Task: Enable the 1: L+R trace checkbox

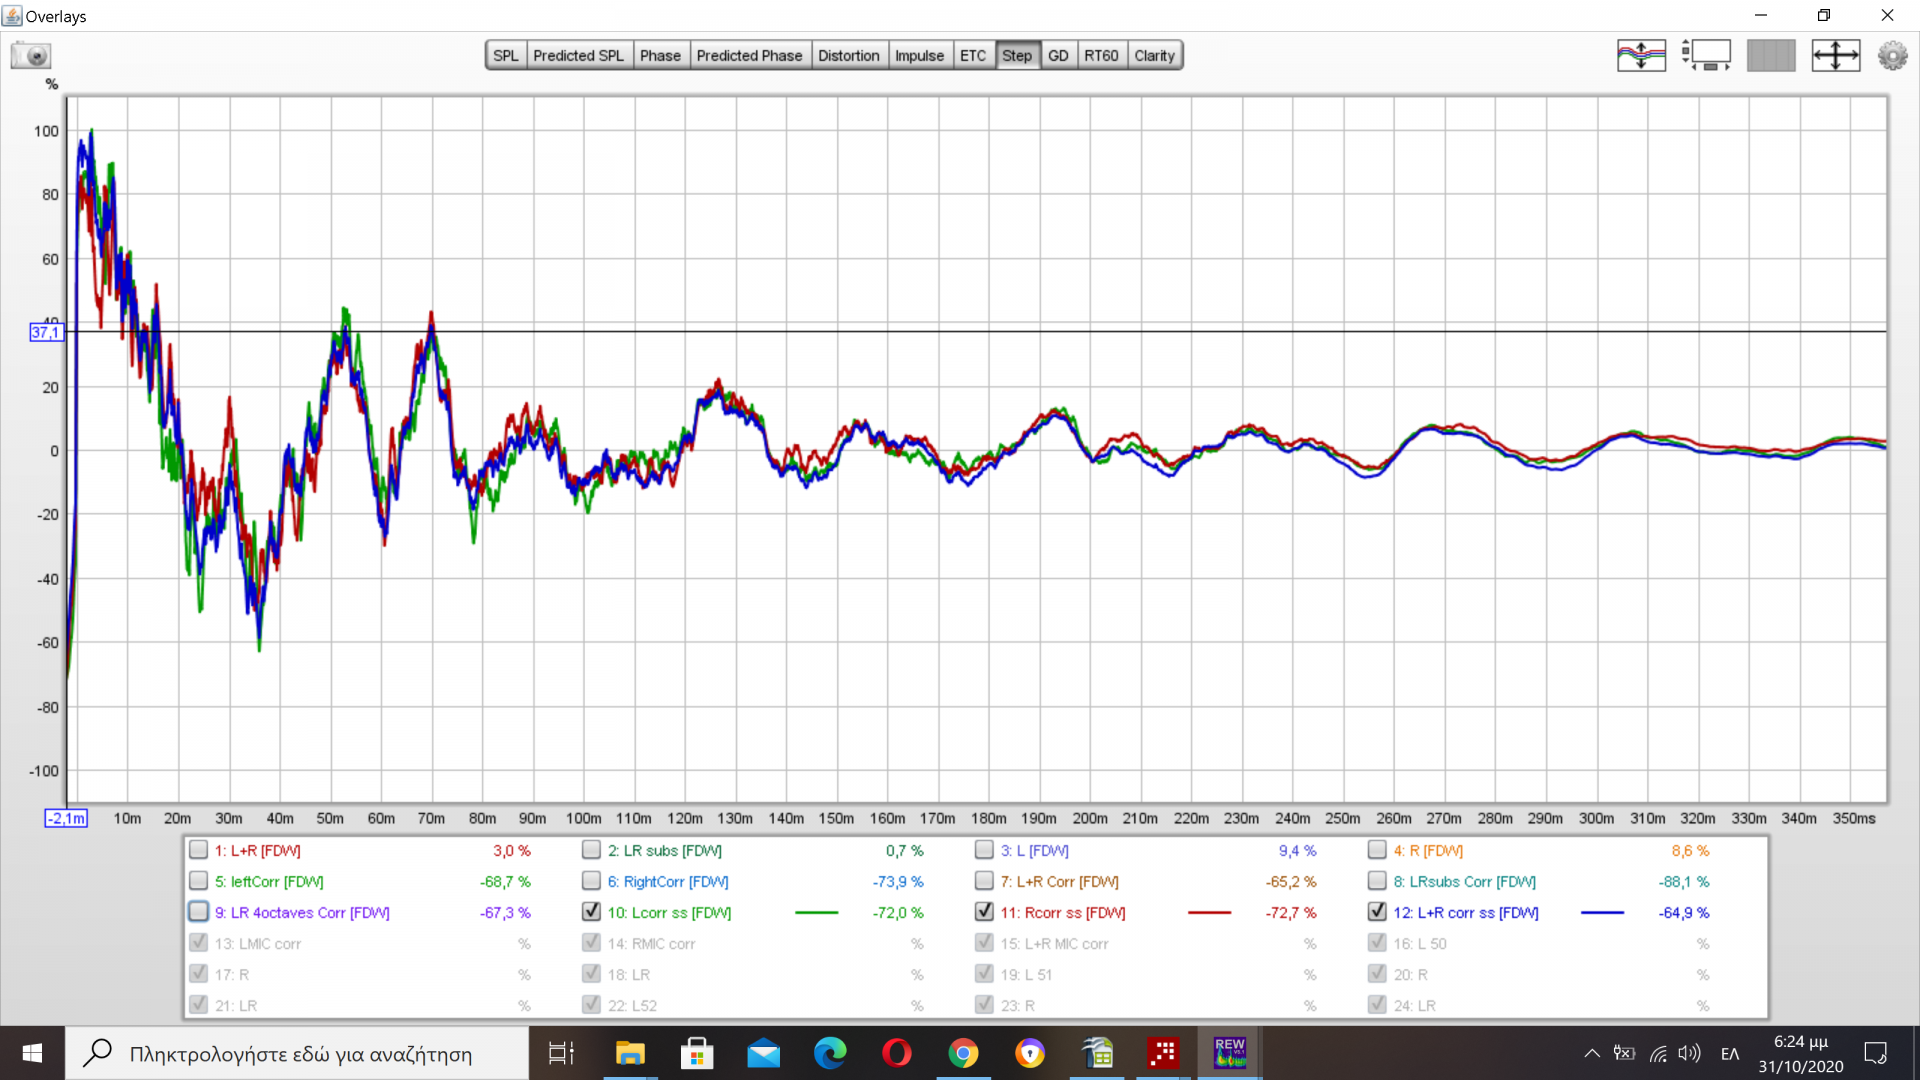Action: coord(199,850)
